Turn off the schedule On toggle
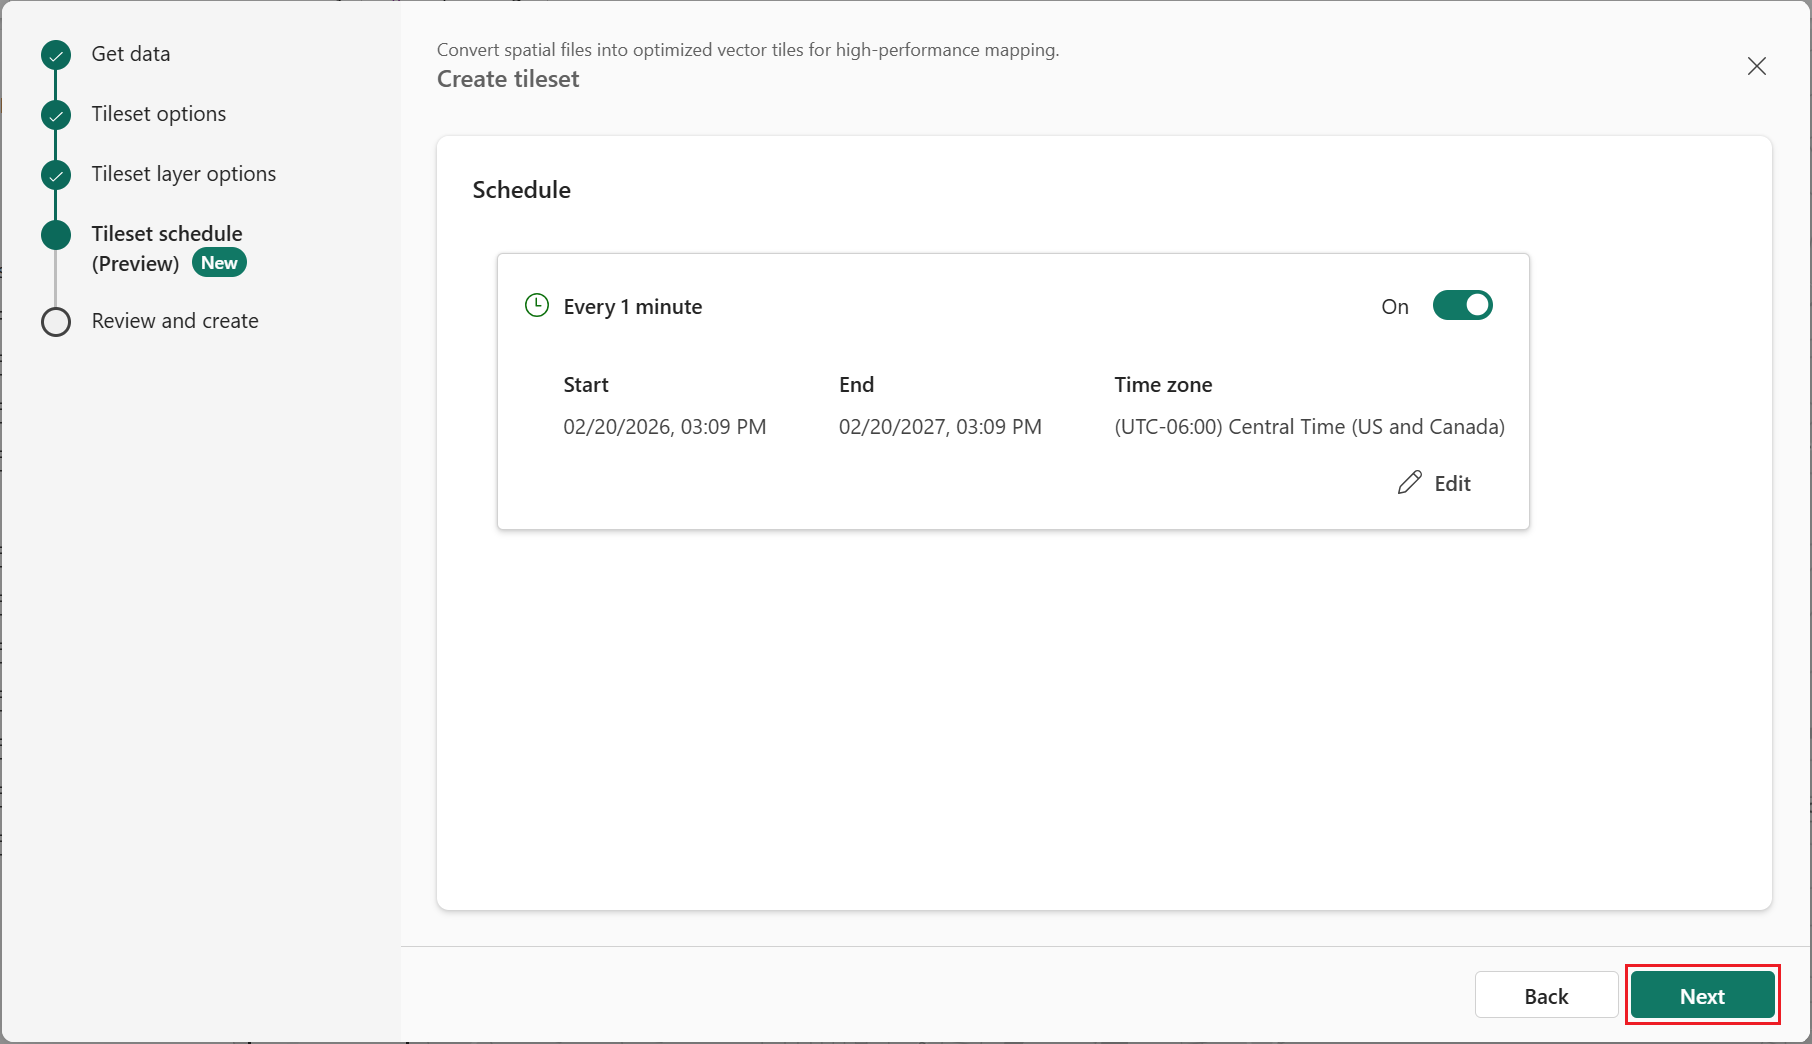The width and height of the screenshot is (1812, 1044). click(x=1462, y=305)
